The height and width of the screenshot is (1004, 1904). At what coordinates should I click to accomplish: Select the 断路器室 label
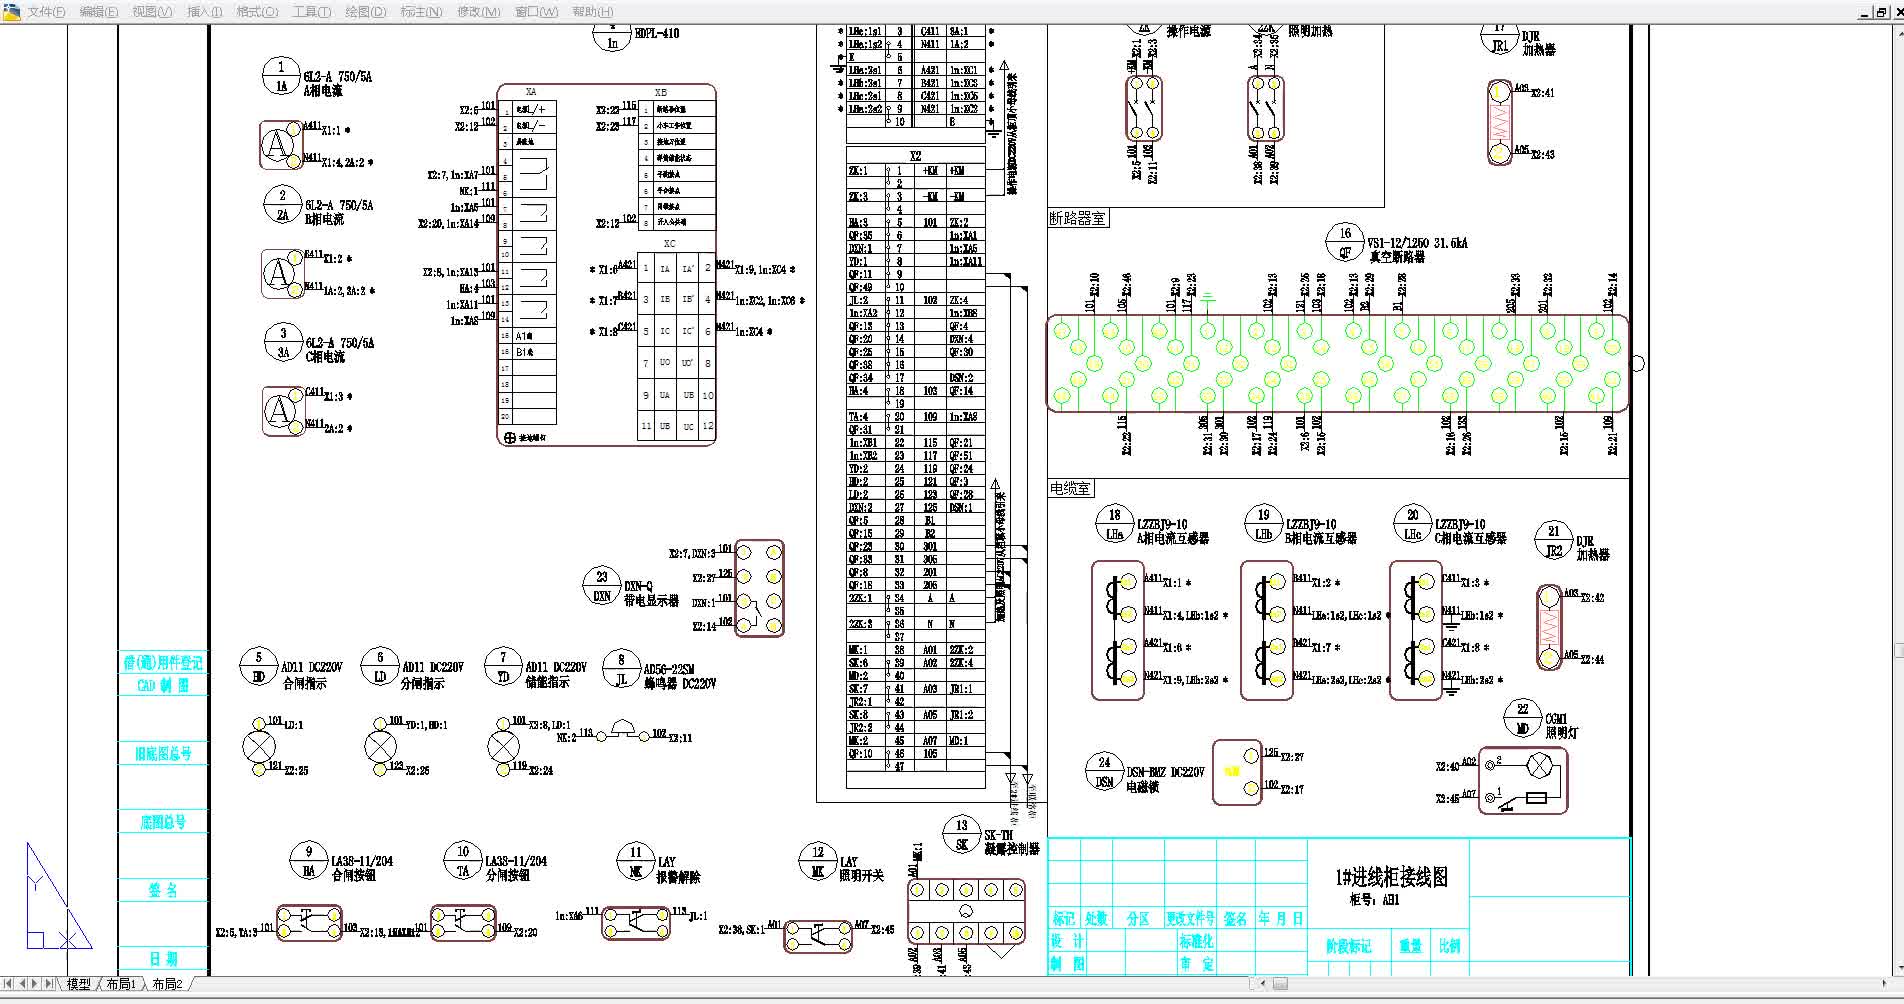coord(1077,218)
